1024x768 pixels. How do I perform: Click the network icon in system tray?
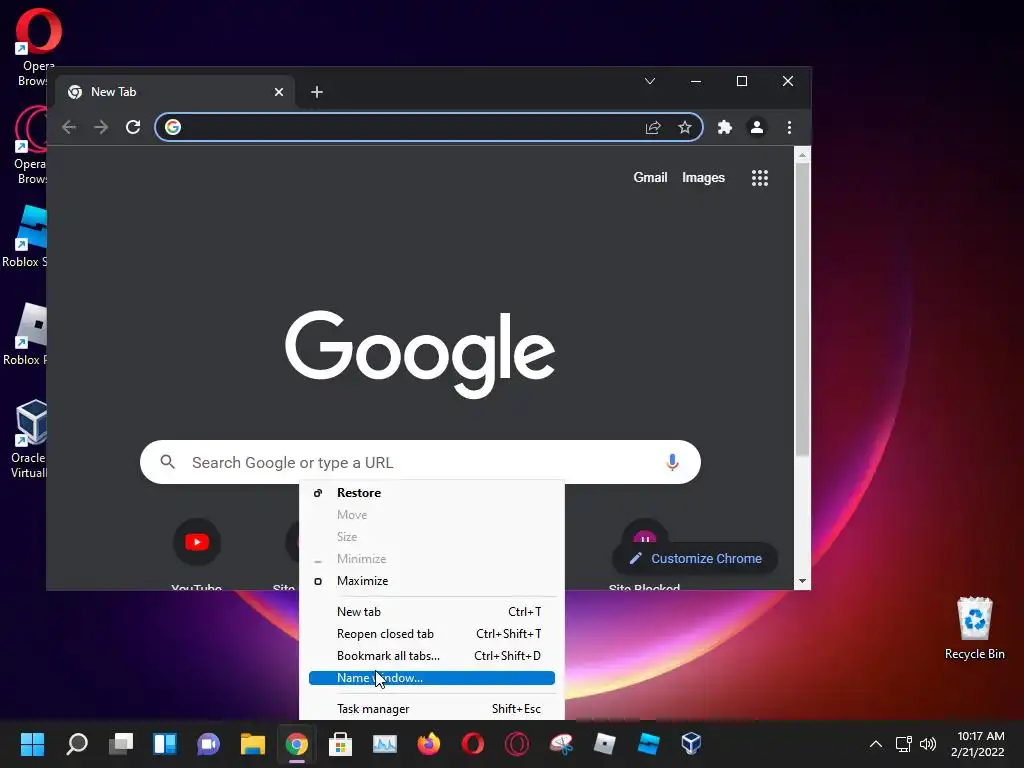pos(904,744)
